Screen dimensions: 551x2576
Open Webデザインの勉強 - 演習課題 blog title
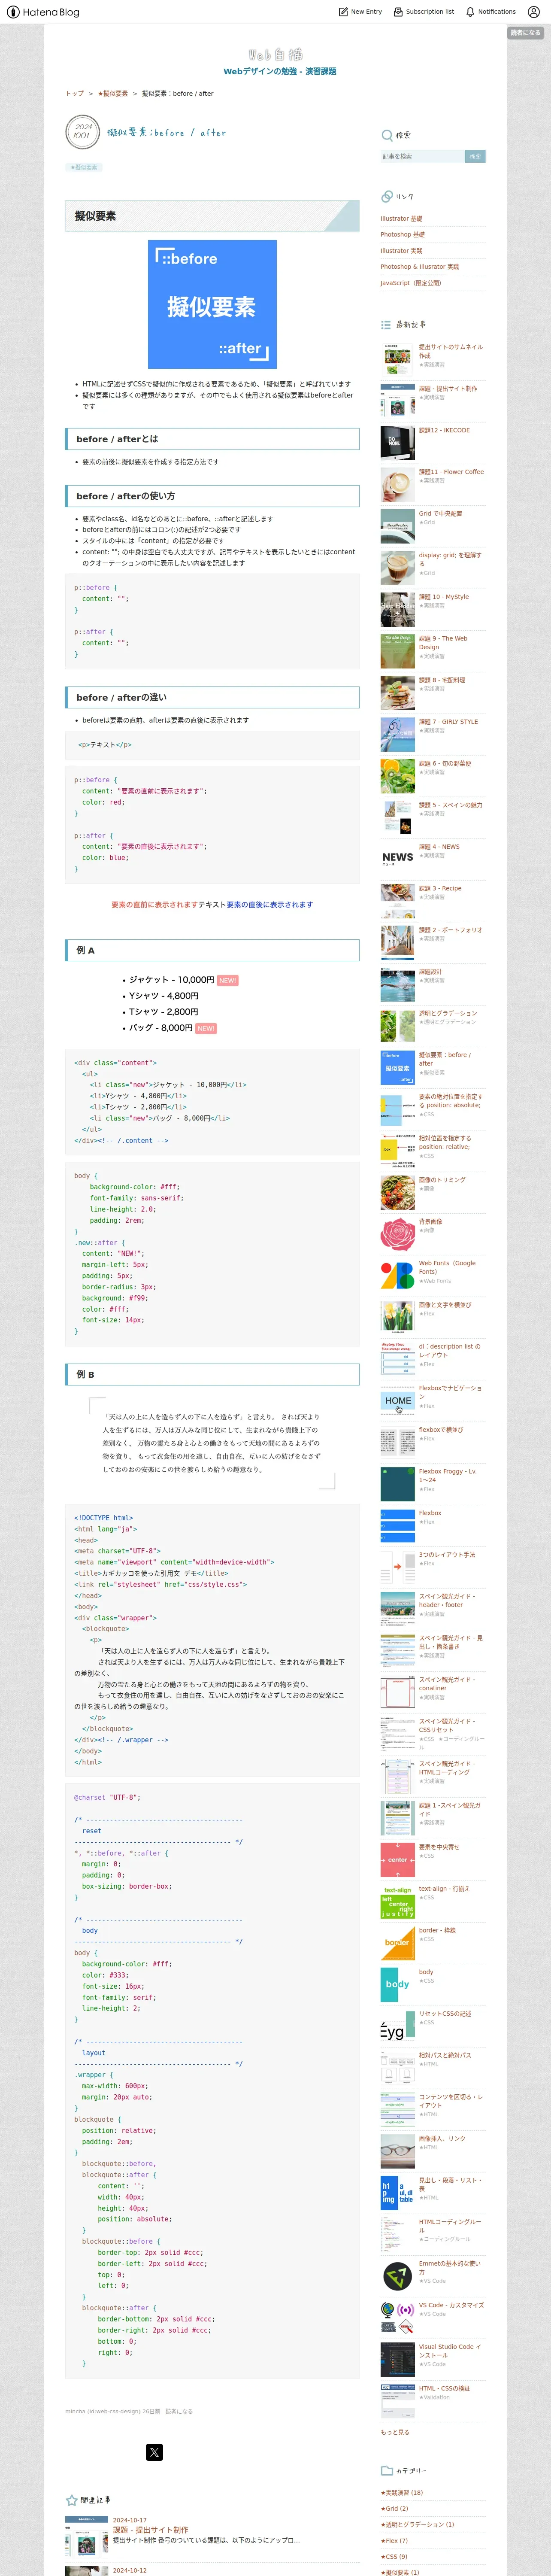(279, 72)
